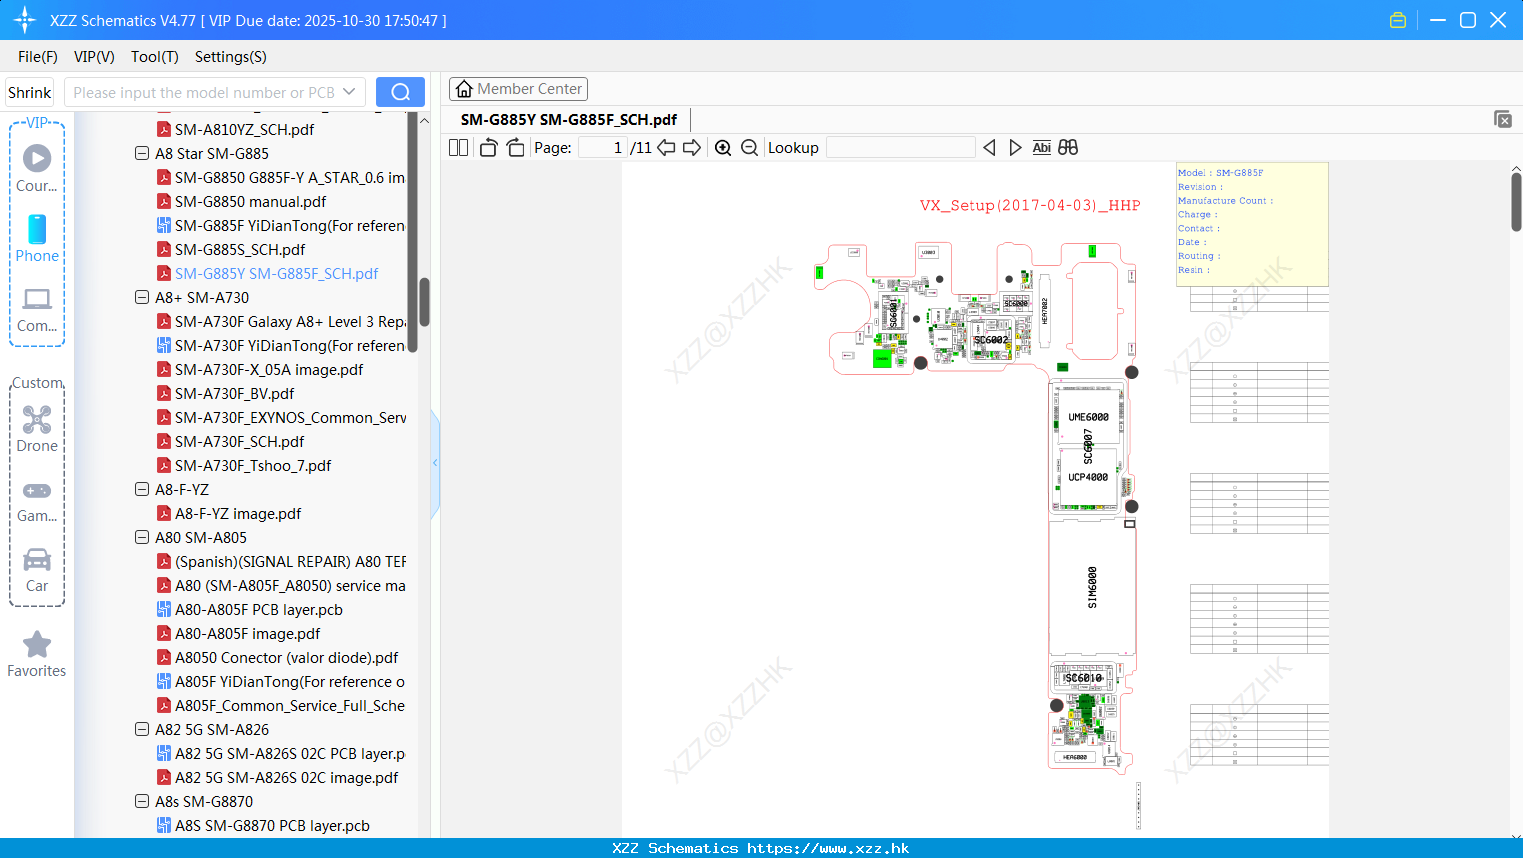Click the home icon in Member Center
This screenshot has width=1523, height=858.
tap(464, 89)
